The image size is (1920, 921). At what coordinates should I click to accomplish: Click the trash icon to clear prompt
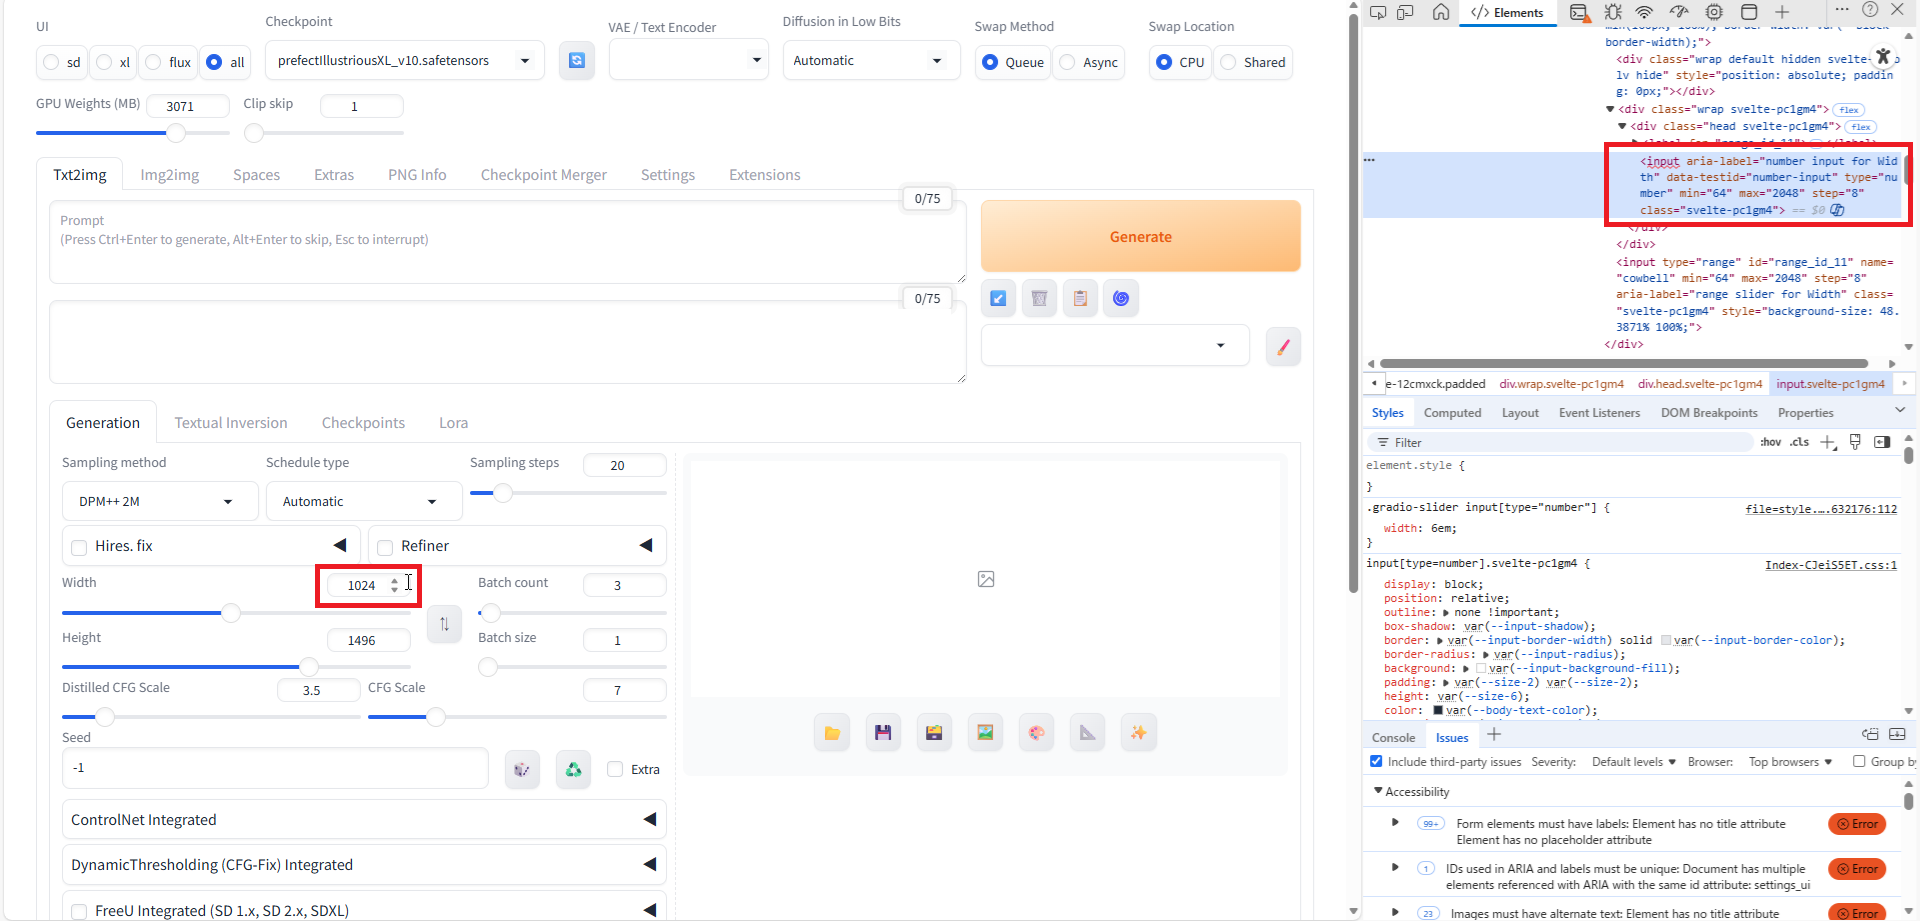1039,298
